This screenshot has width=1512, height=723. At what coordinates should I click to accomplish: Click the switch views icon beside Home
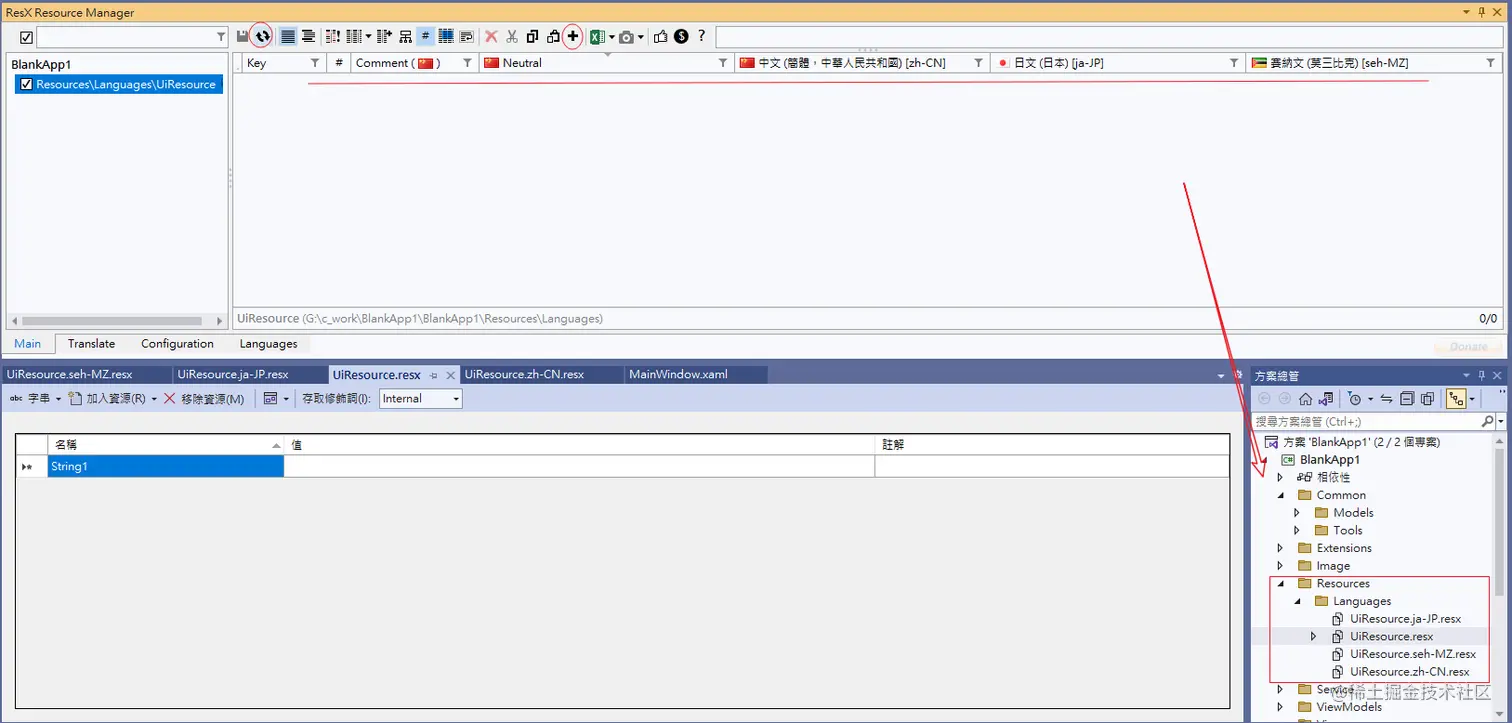point(1326,398)
